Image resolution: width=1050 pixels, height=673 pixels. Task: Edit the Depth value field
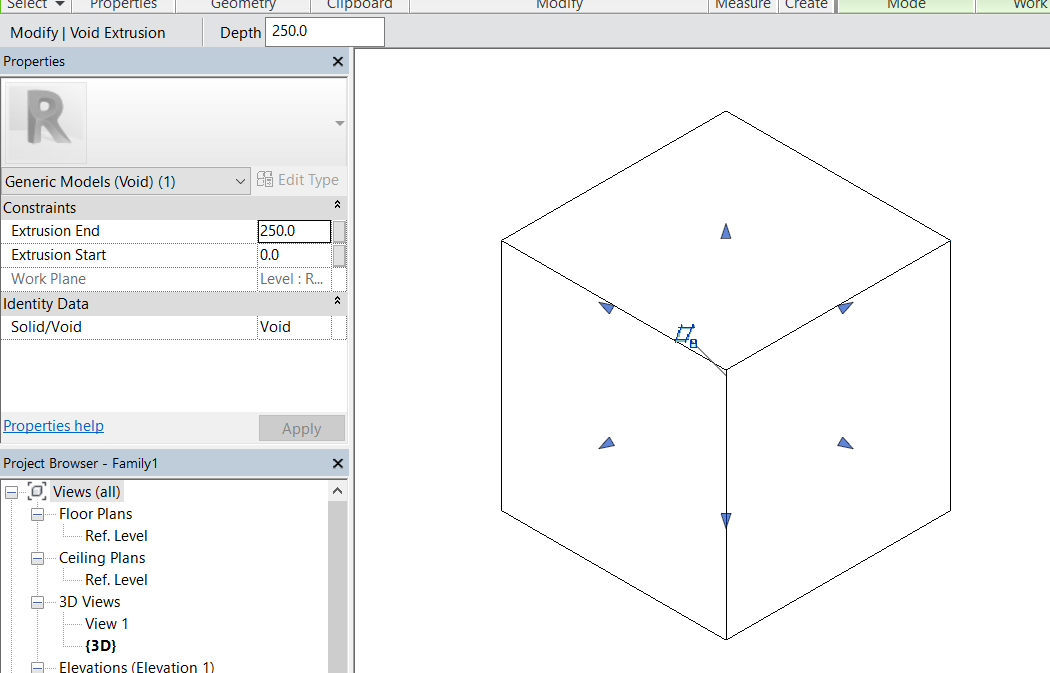pyautogui.click(x=323, y=31)
